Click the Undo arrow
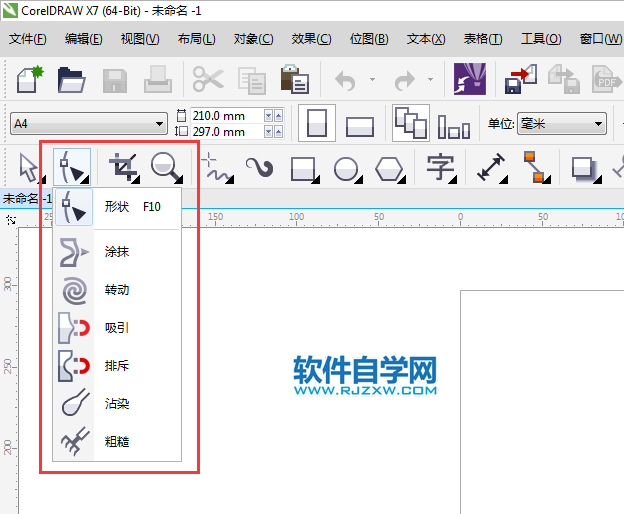 [x=345, y=81]
